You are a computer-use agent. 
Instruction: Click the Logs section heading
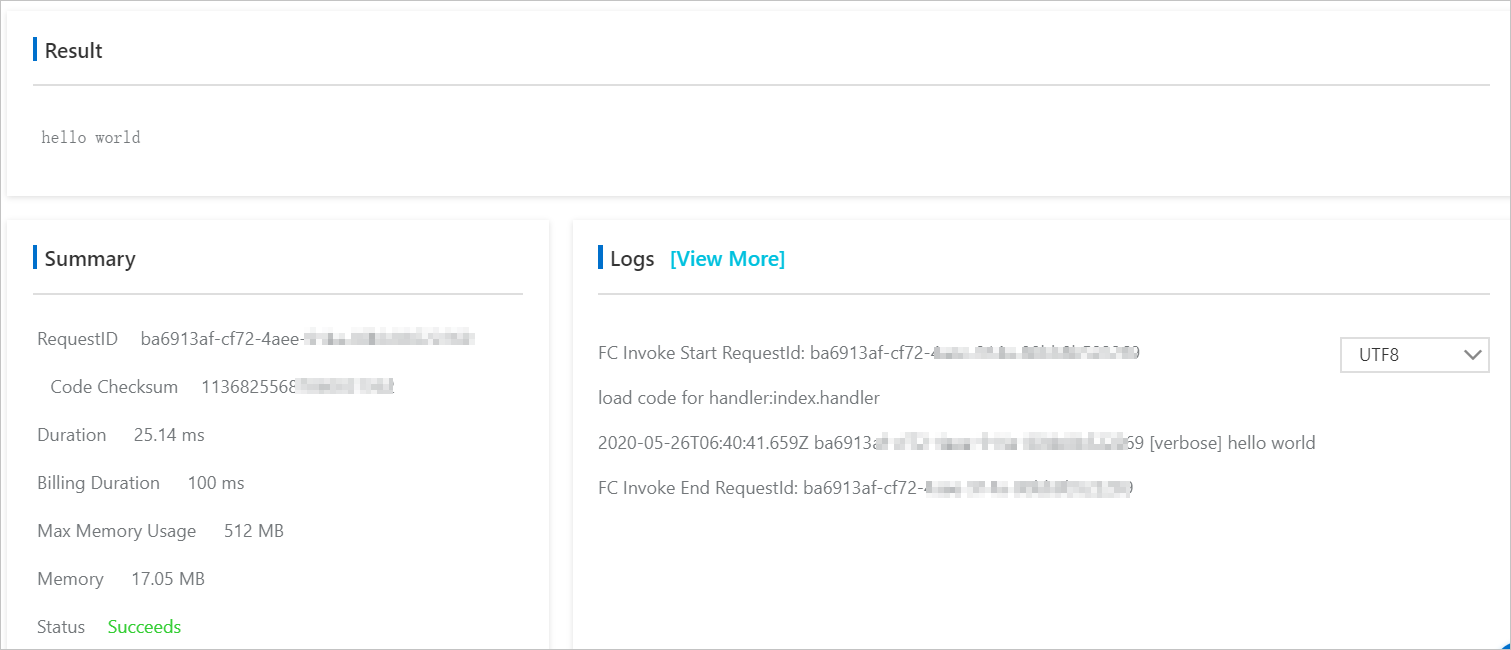[x=632, y=259]
